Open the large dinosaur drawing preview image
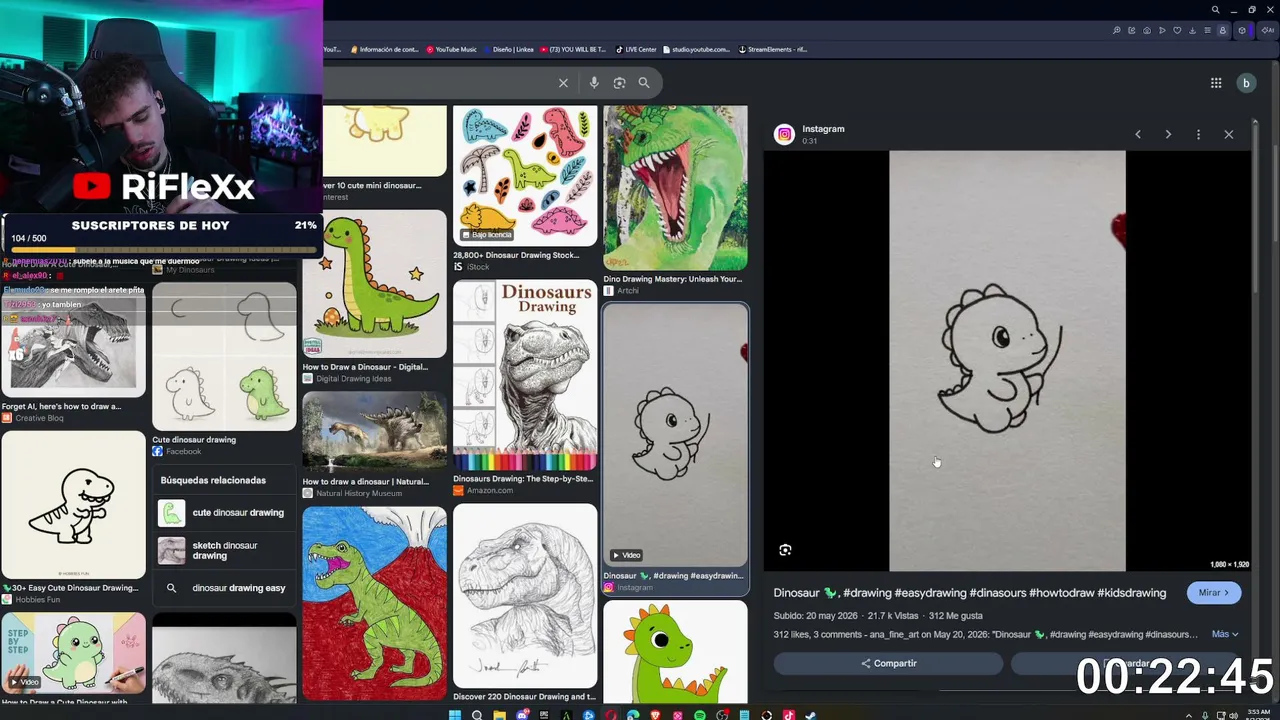The image size is (1280, 720). coord(1007,361)
